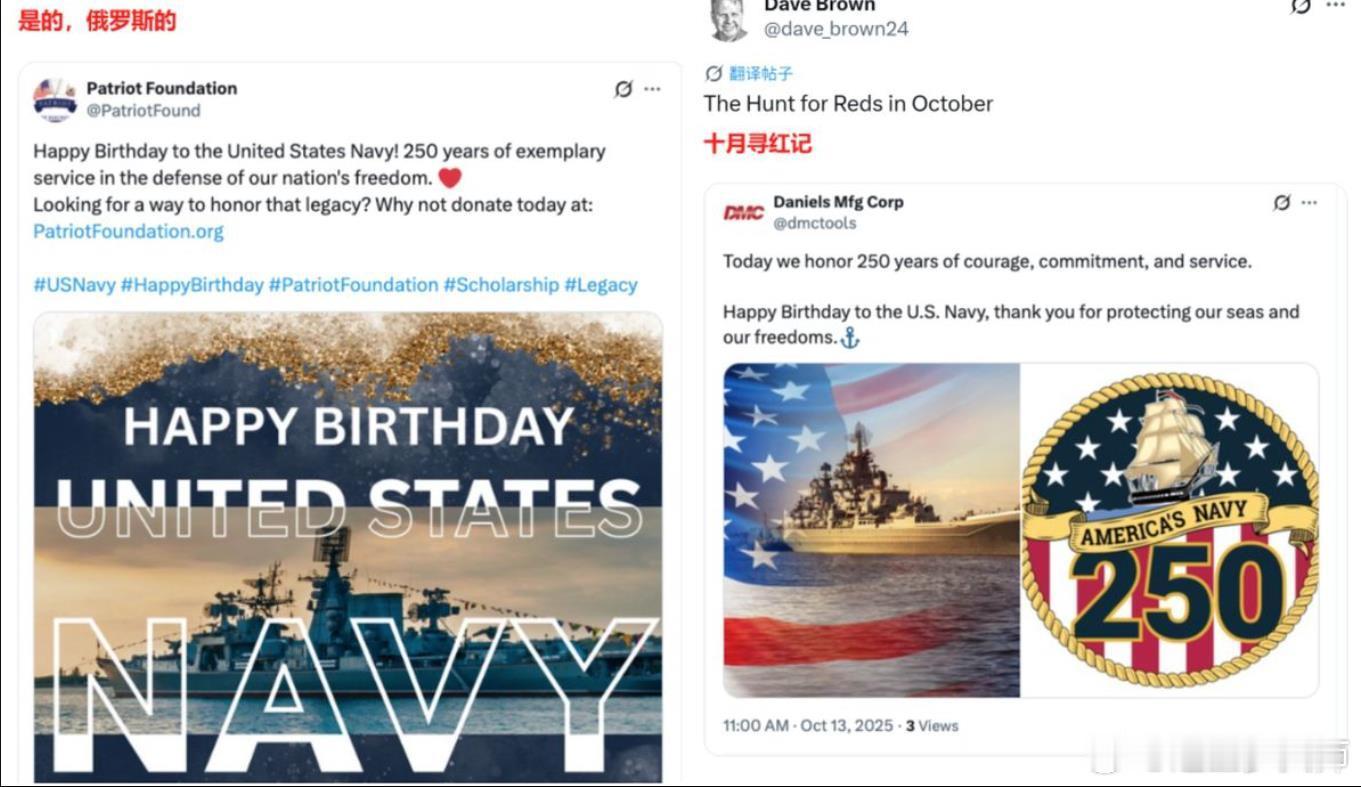Open more options on Daniels Mfg Corp post
Image resolution: width=1361 pixels, height=787 pixels.
[1309, 203]
